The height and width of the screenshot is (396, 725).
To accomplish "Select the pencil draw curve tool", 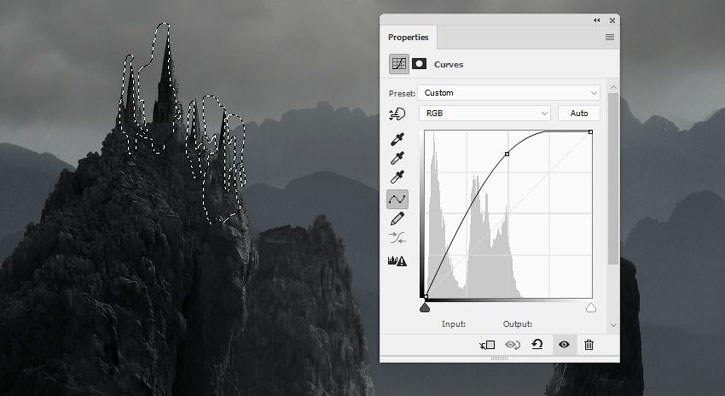I will (397, 218).
